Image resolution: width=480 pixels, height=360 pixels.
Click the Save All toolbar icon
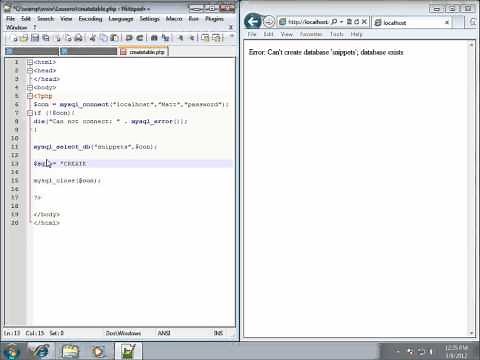tap(46, 38)
